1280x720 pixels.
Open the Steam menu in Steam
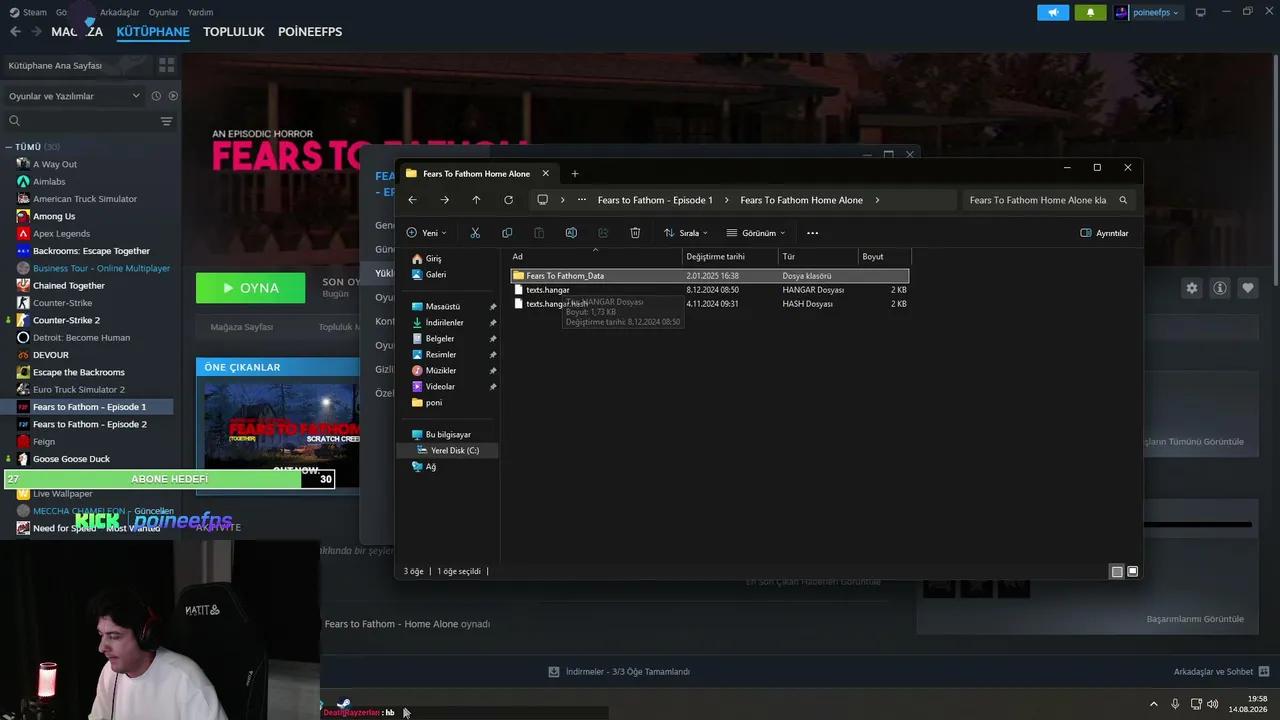35,12
